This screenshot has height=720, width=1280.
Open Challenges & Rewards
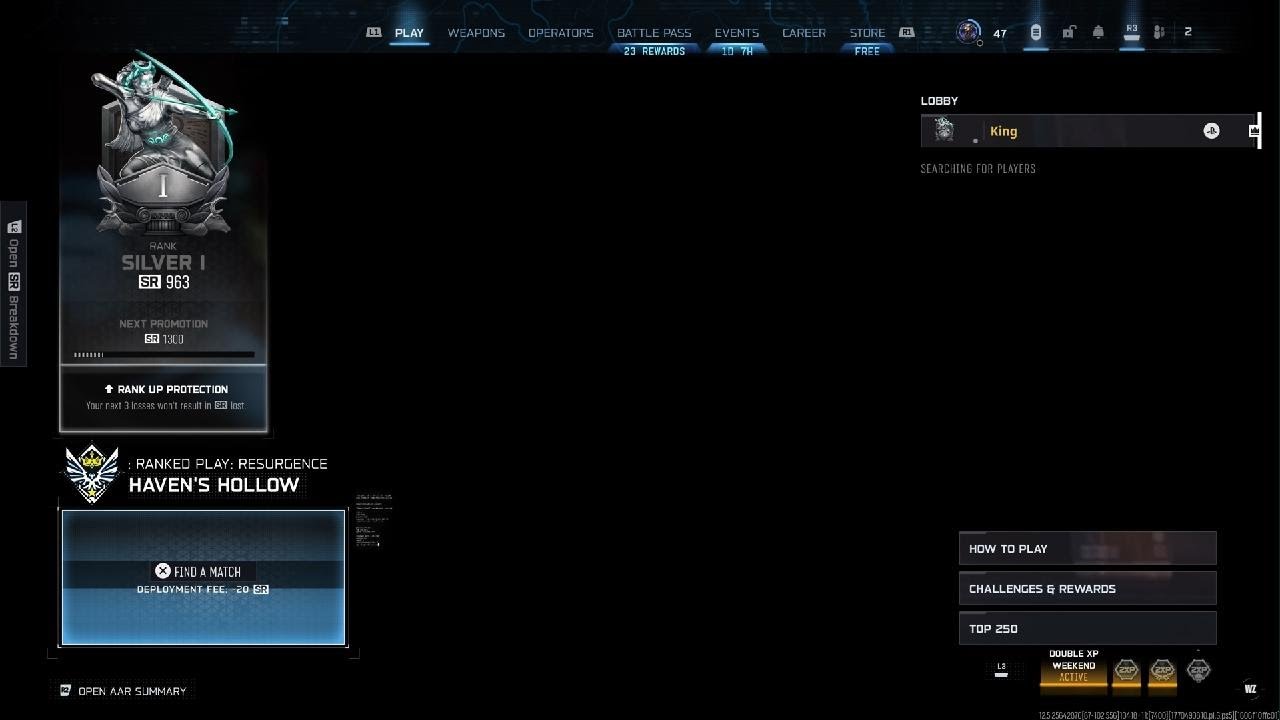point(1087,588)
